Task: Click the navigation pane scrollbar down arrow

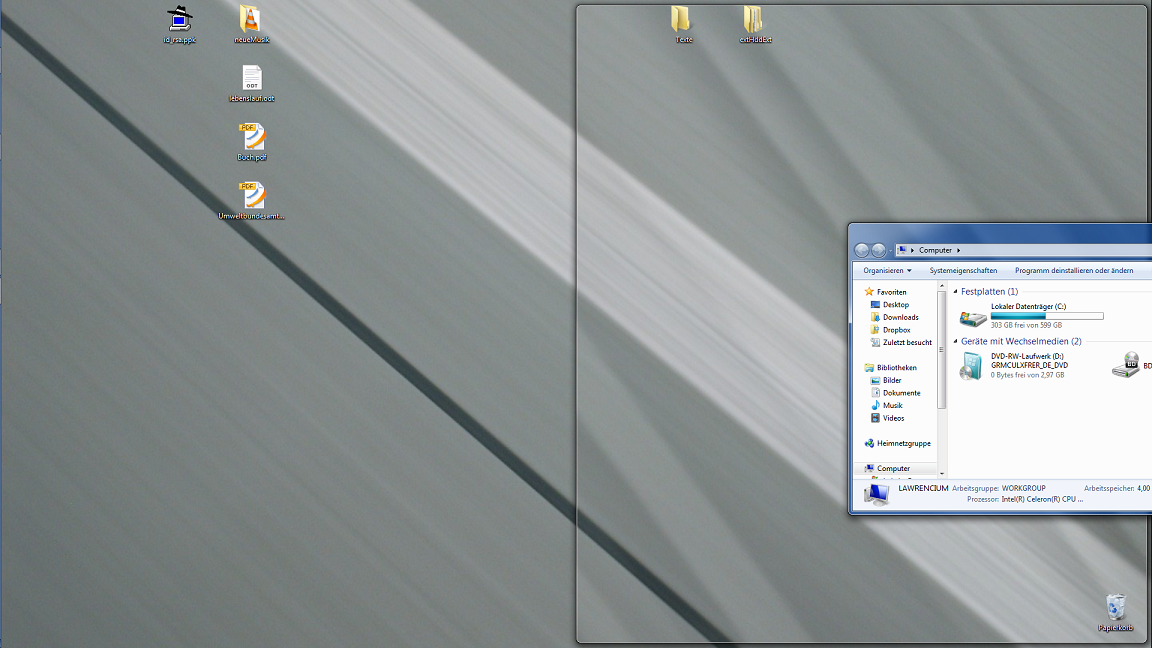Action: 942,471
